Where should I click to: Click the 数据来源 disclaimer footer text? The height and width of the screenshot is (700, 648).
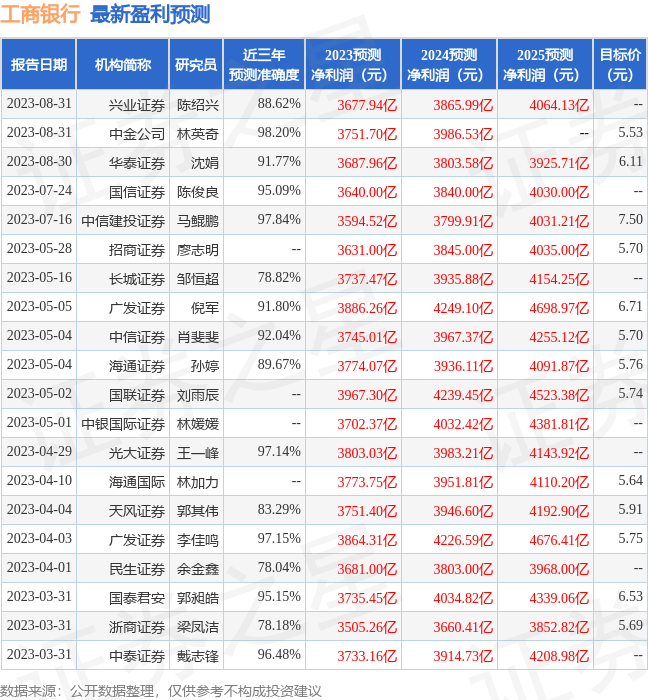pyautogui.click(x=161, y=691)
